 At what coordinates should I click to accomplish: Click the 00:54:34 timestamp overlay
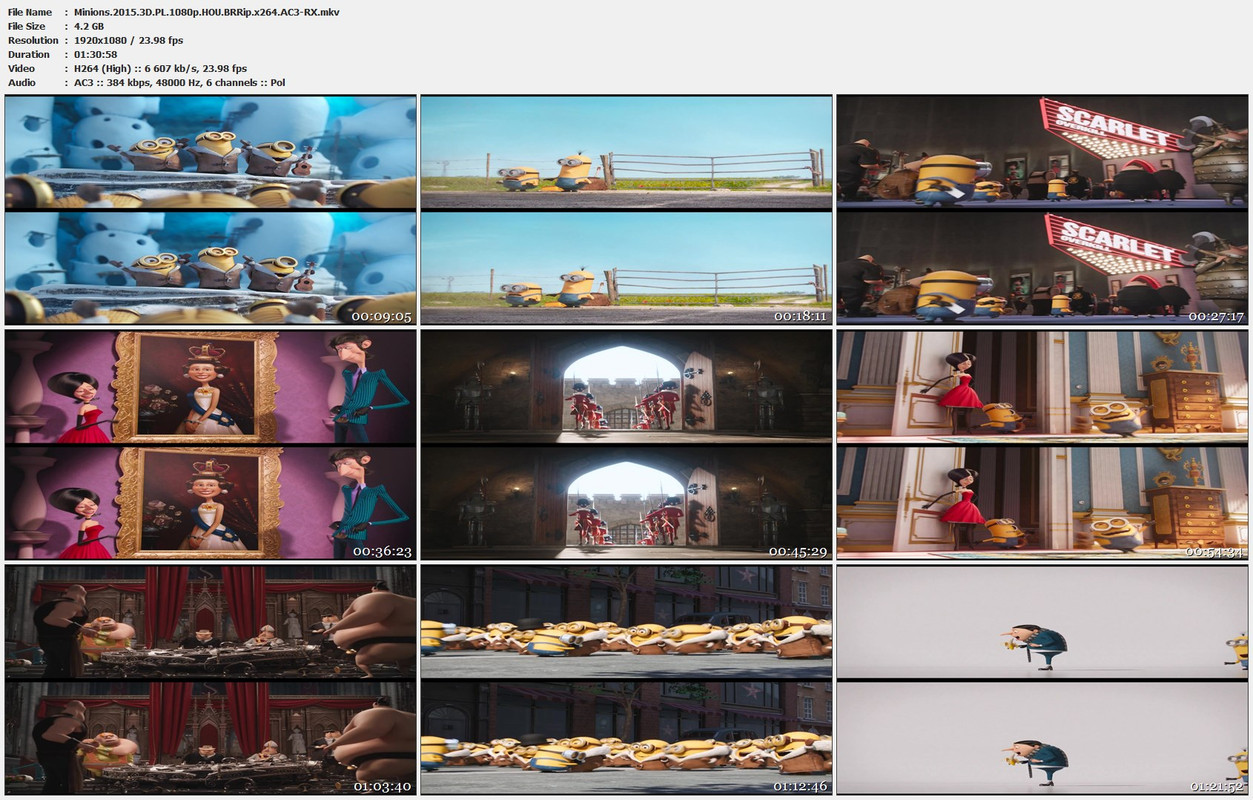1214,551
